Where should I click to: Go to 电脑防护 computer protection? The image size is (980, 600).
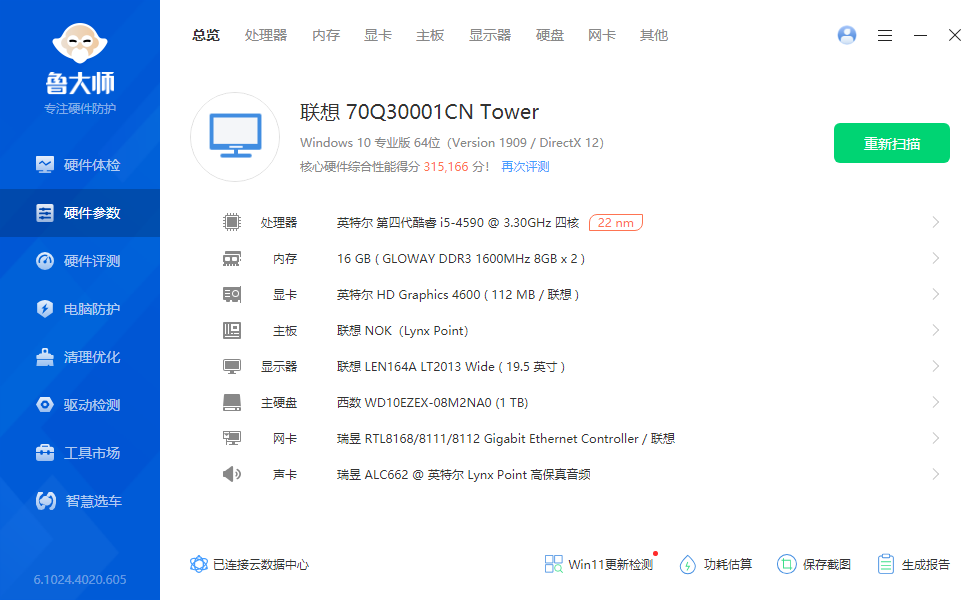point(79,309)
